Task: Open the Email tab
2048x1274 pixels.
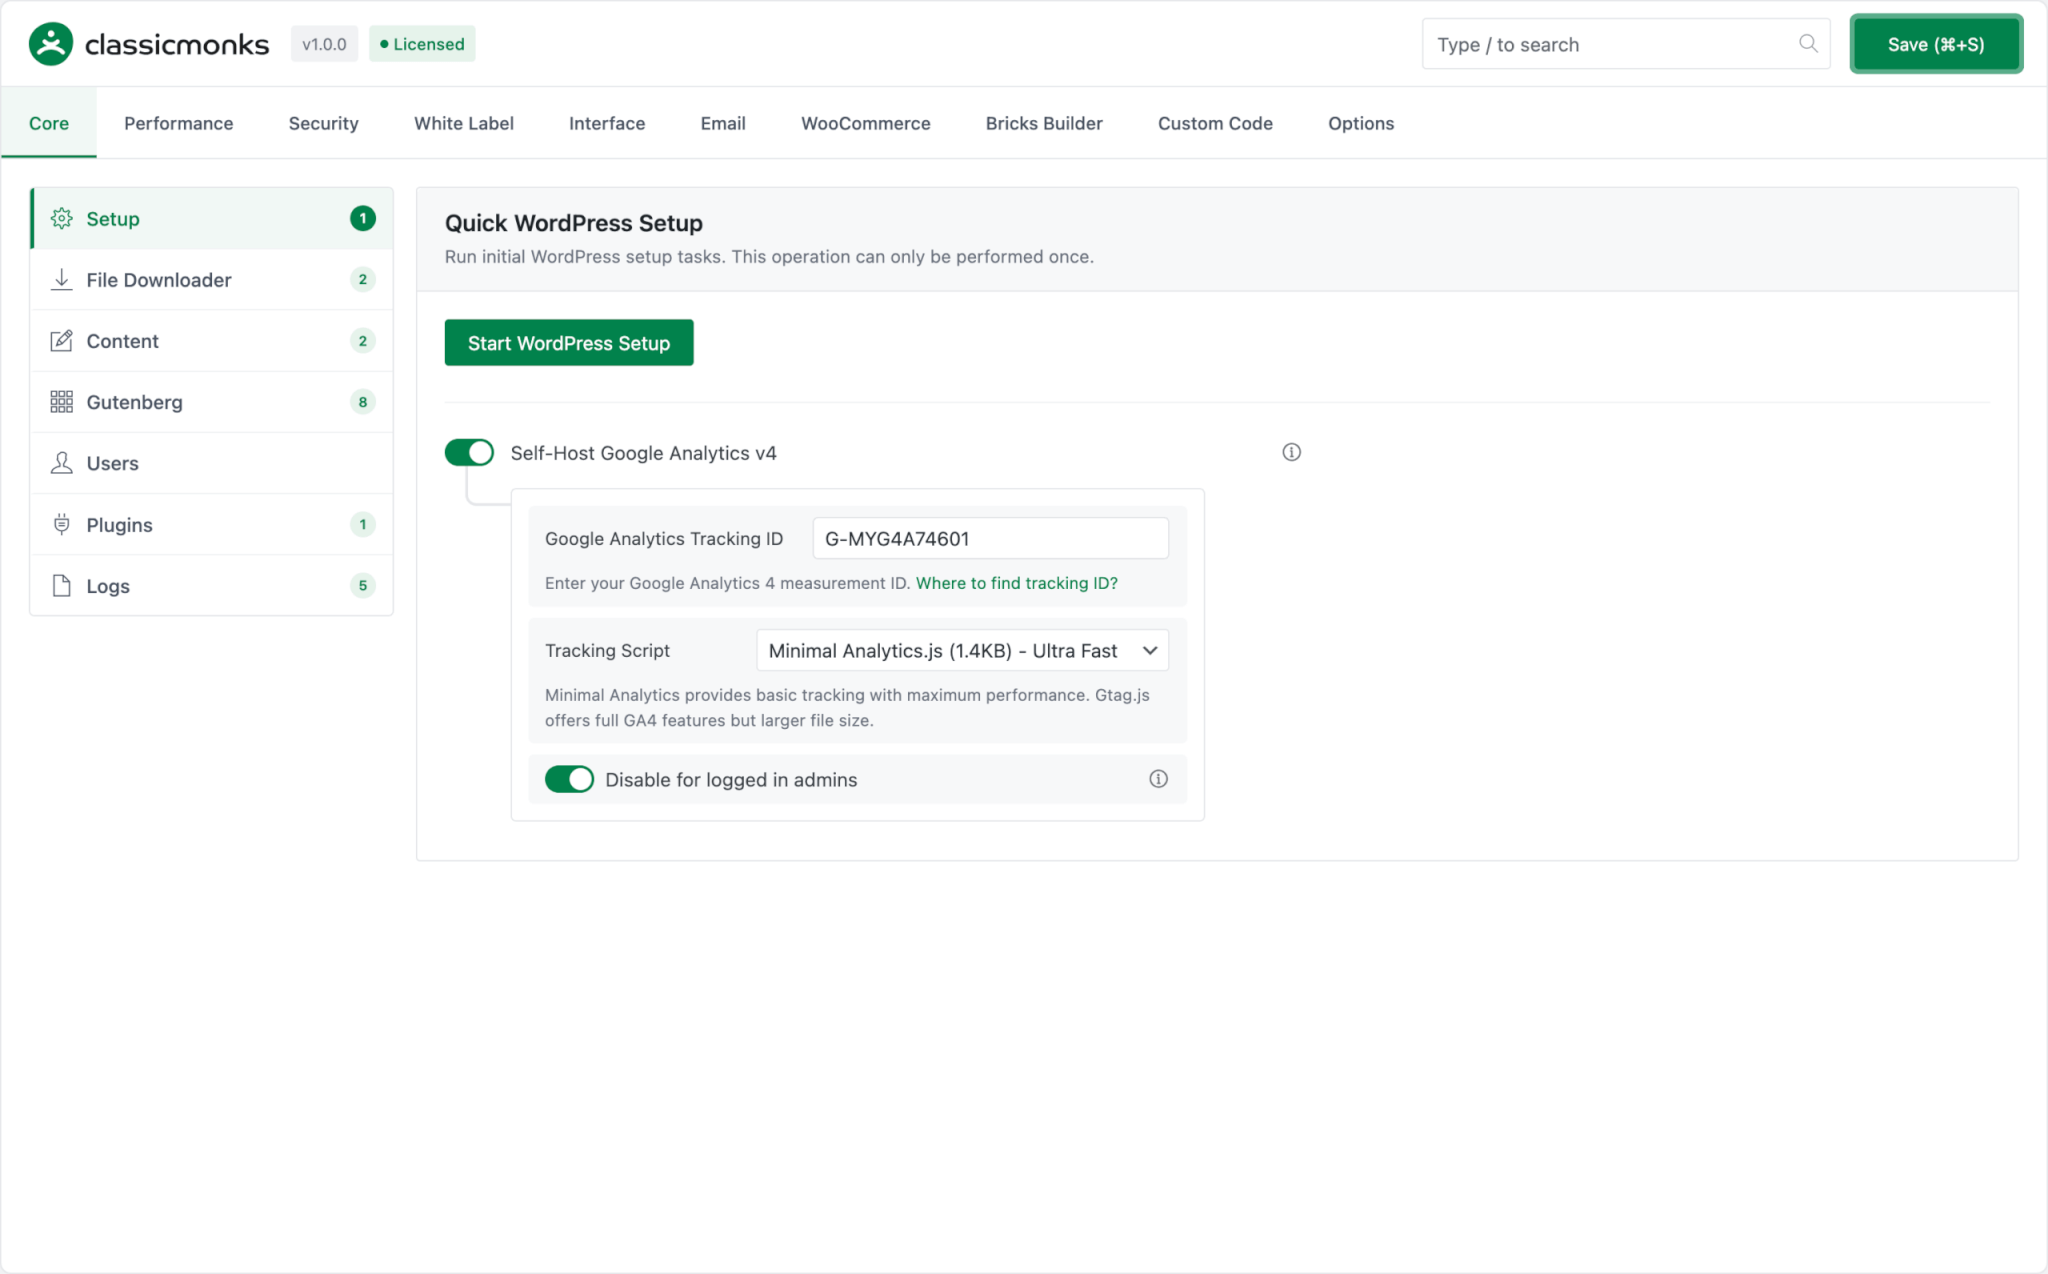Action: (x=723, y=123)
